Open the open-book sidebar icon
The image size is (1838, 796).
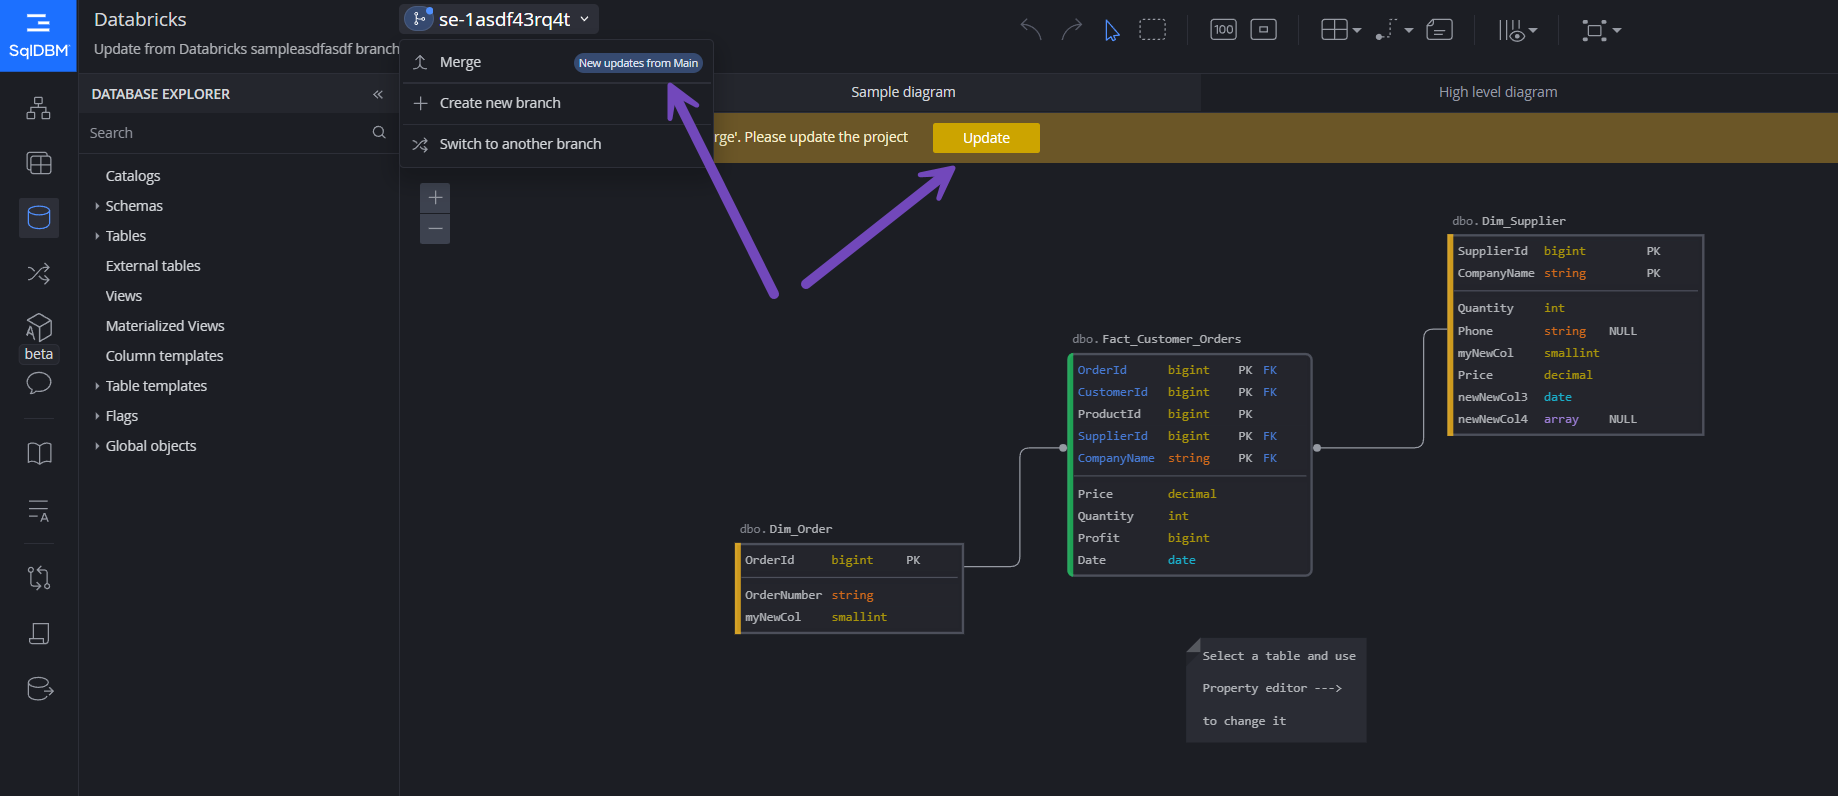point(39,453)
